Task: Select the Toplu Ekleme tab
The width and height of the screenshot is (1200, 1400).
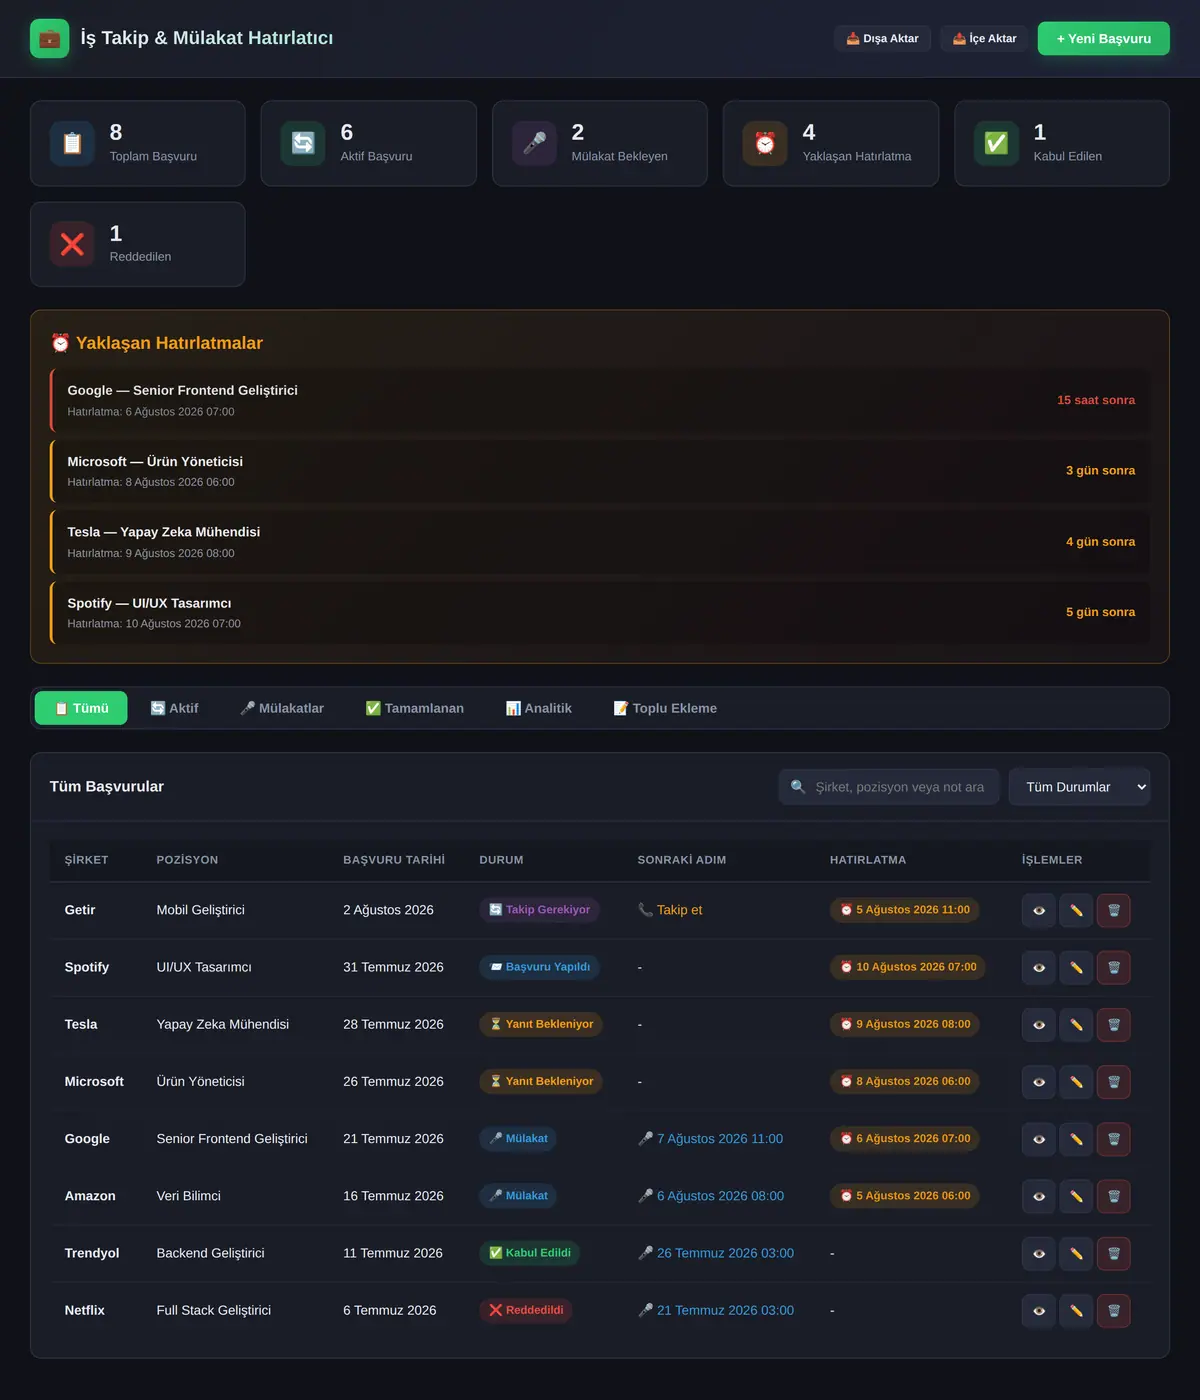Action: (x=665, y=708)
